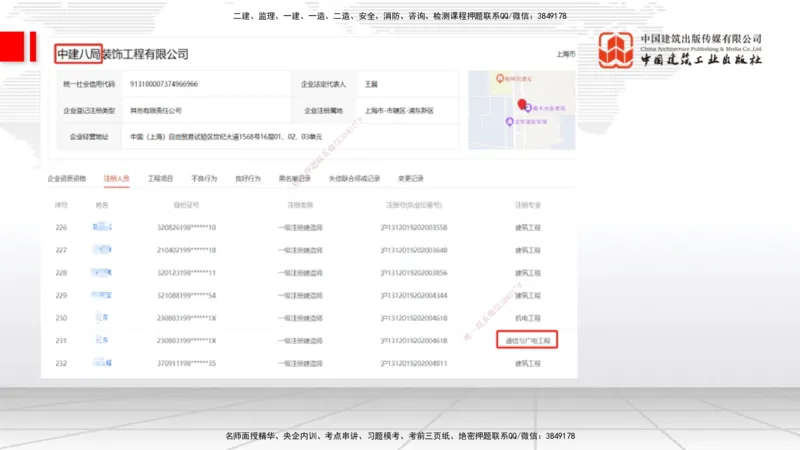
Task: Click registration number 沪1312019202004811
Action: 414,363
